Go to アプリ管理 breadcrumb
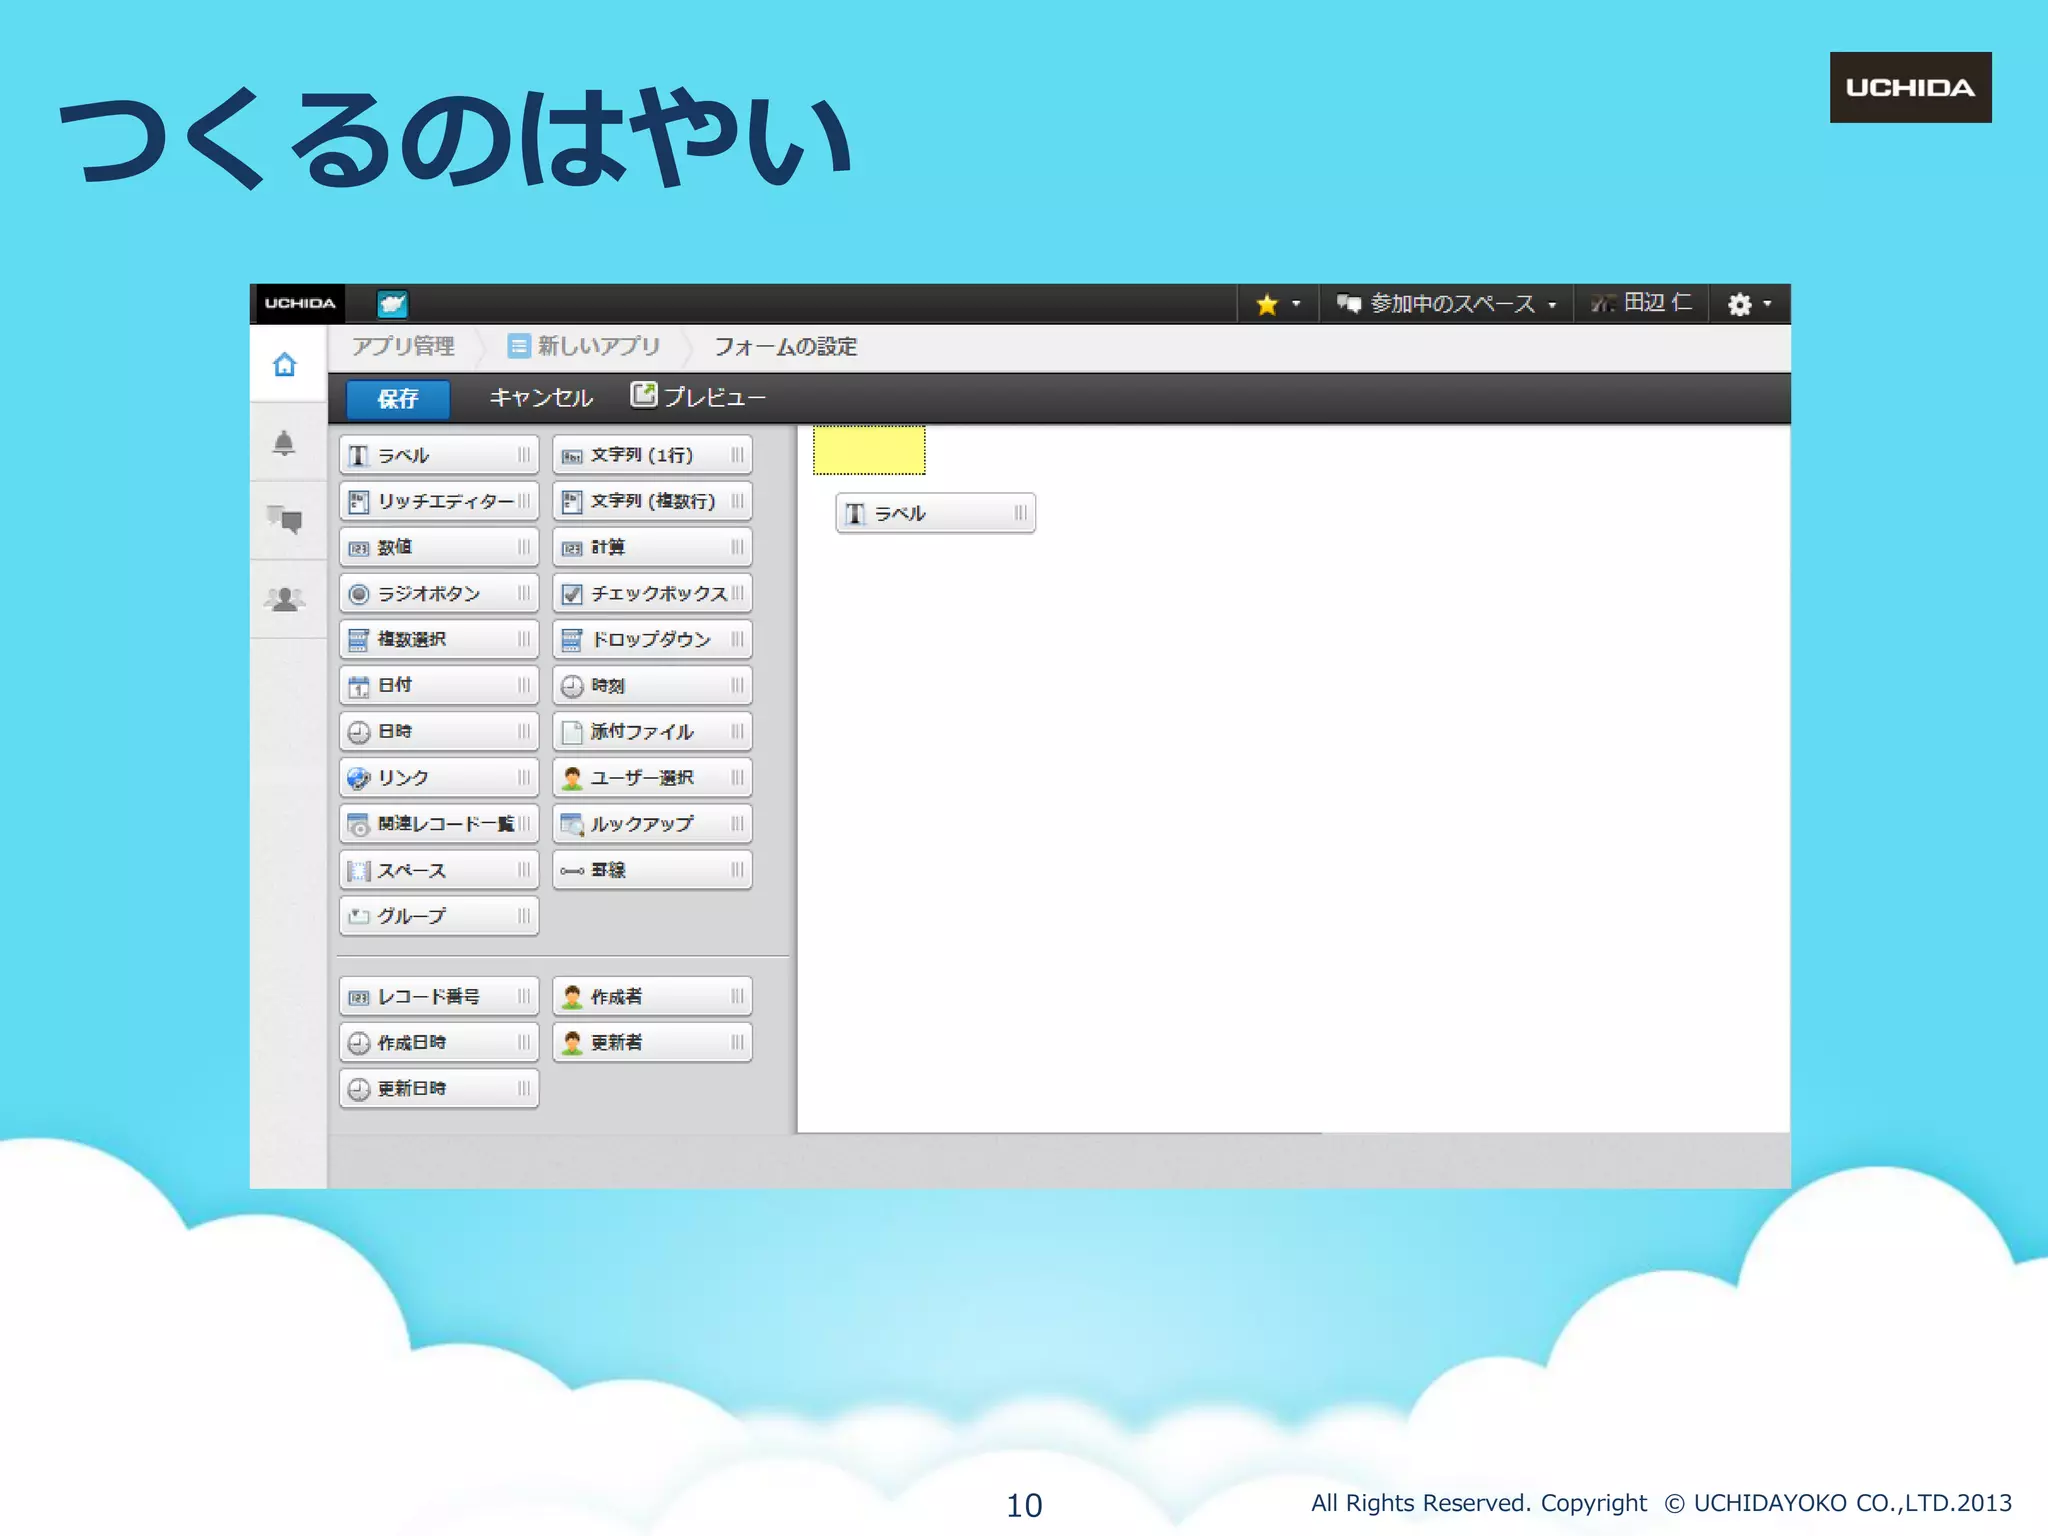 click(403, 346)
